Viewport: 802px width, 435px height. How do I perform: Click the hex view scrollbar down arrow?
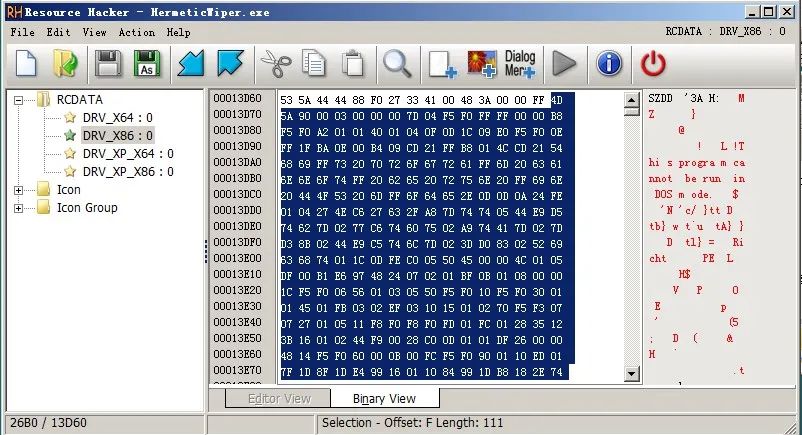tap(631, 374)
